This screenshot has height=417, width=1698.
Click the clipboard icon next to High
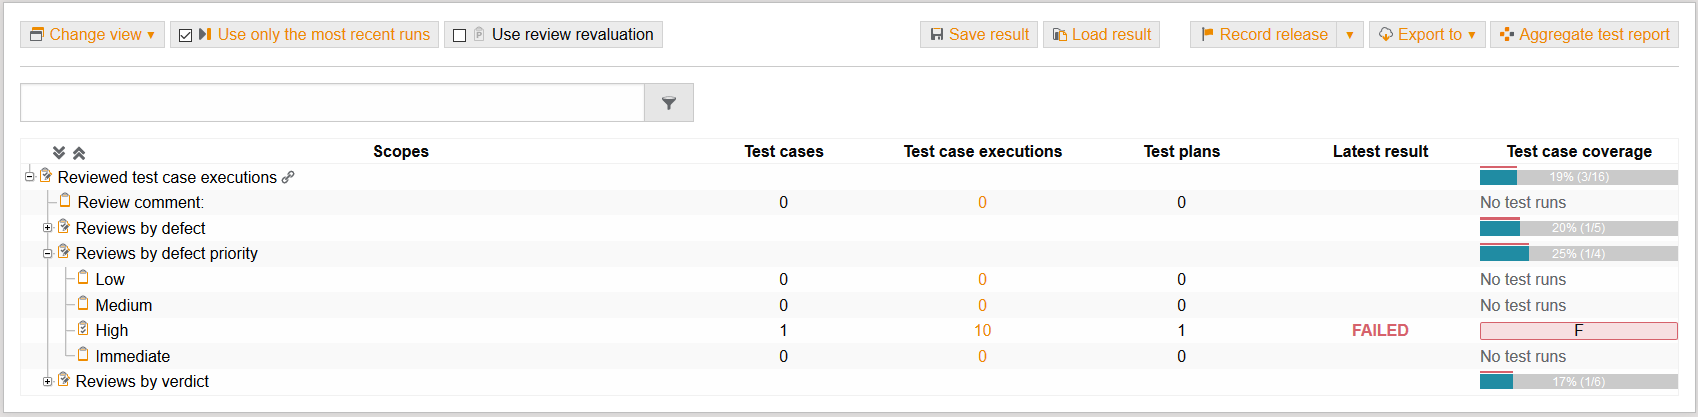(x=83, y=329)
